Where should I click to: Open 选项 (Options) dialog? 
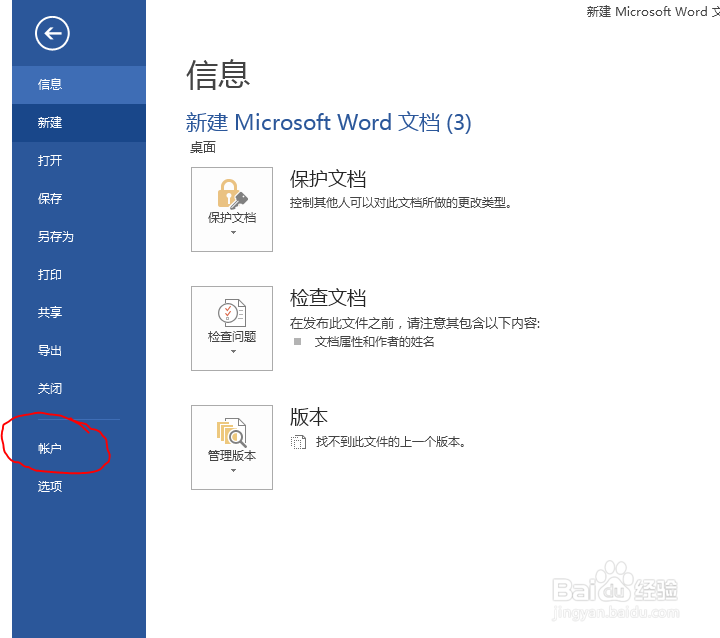click(79, 486)
